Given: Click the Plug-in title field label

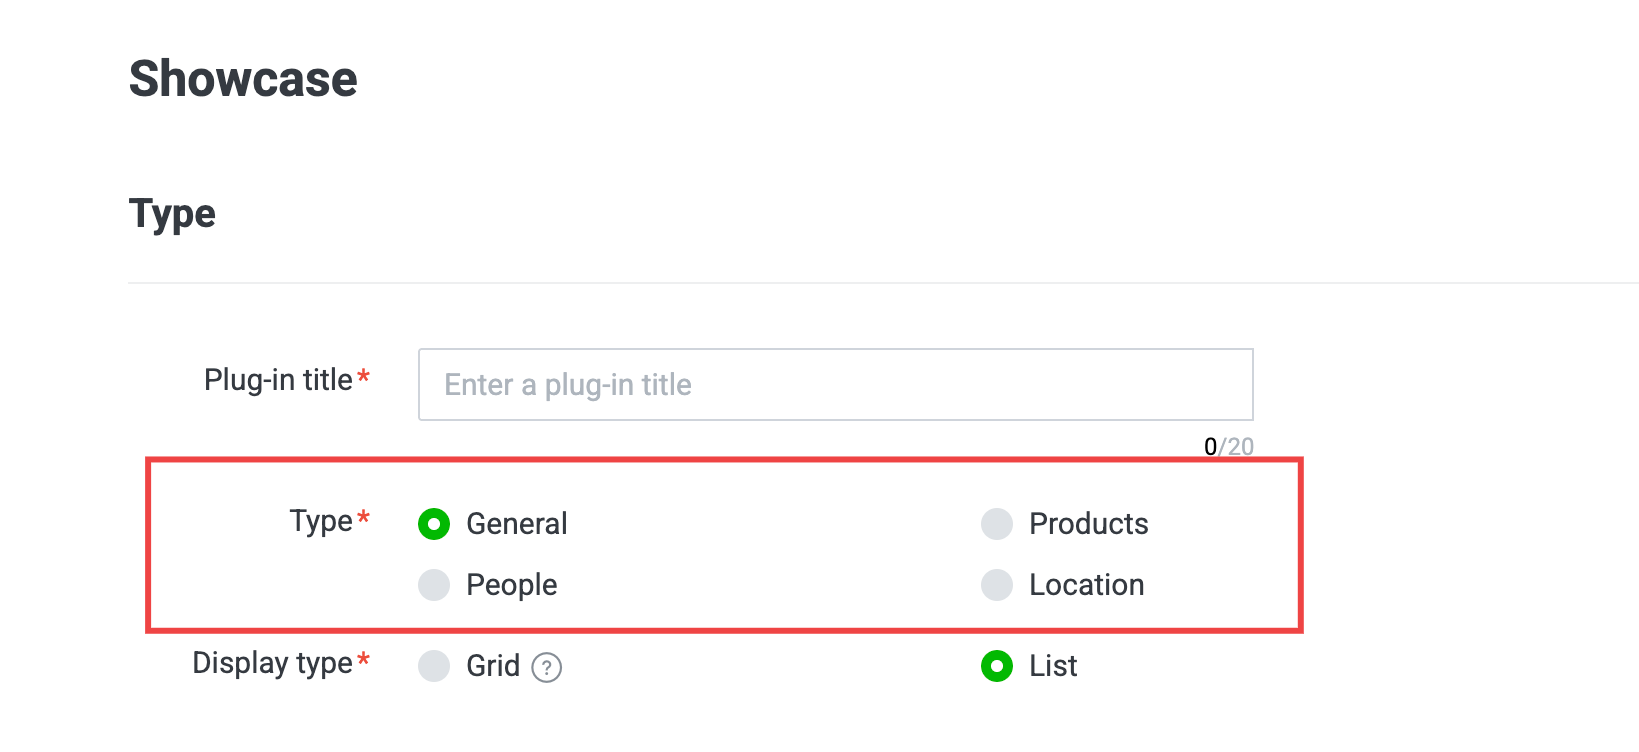Looking at the screenshot, I should click(x=287, y=380).
